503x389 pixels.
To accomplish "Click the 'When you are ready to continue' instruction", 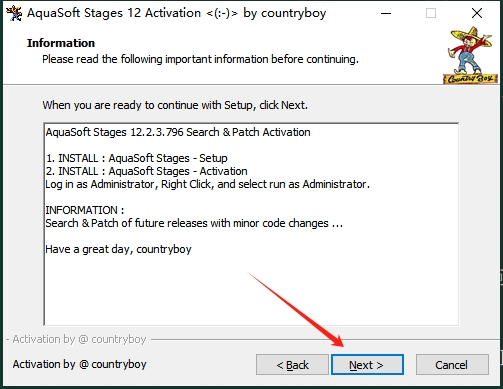I will [x=175, y=105].
